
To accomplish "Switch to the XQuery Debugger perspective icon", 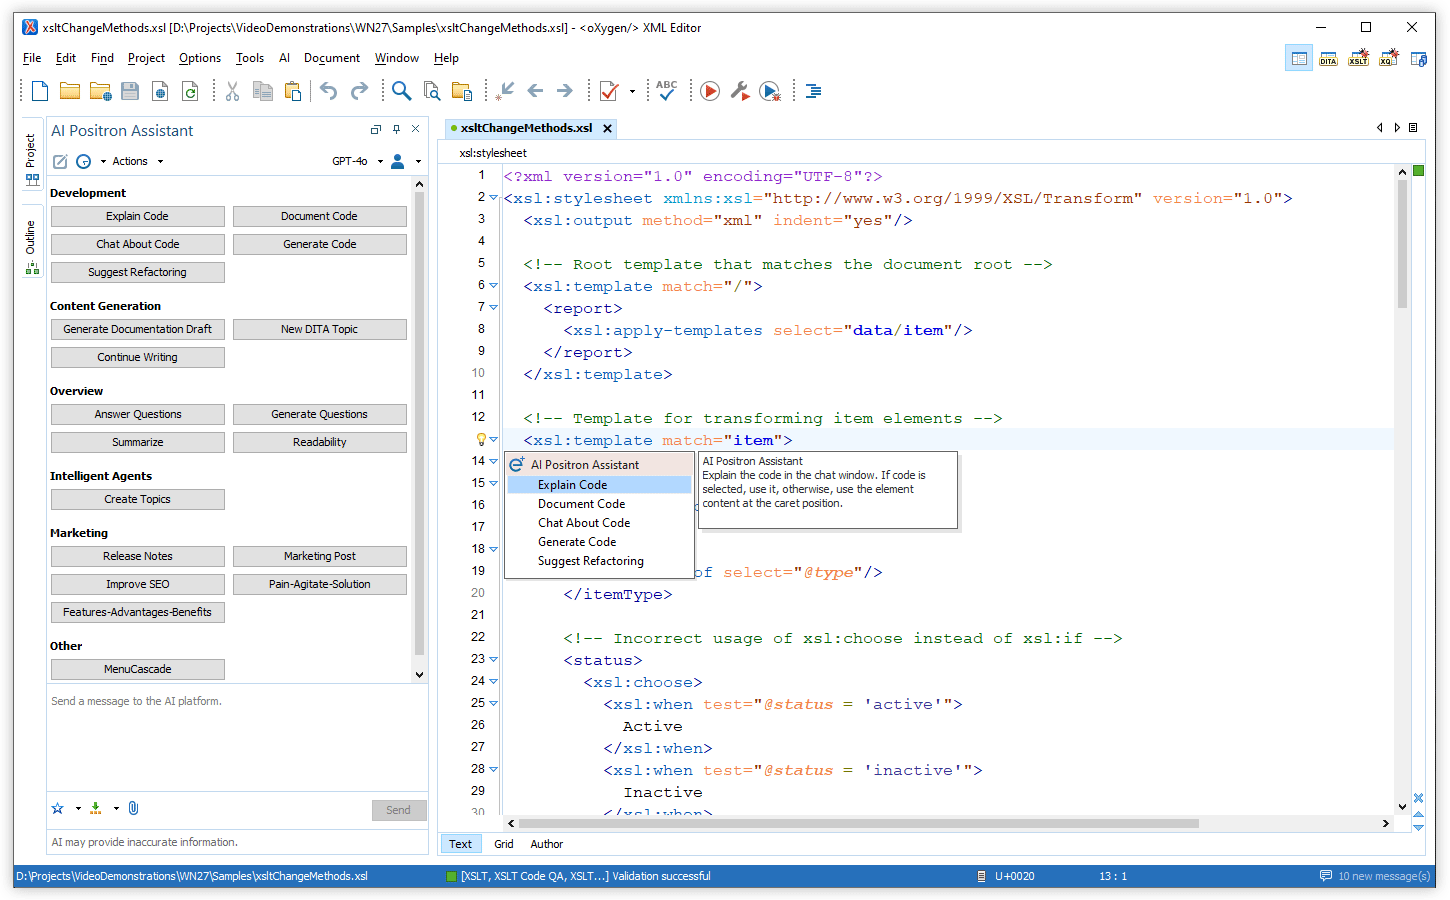I will [x=1388, y=59].
